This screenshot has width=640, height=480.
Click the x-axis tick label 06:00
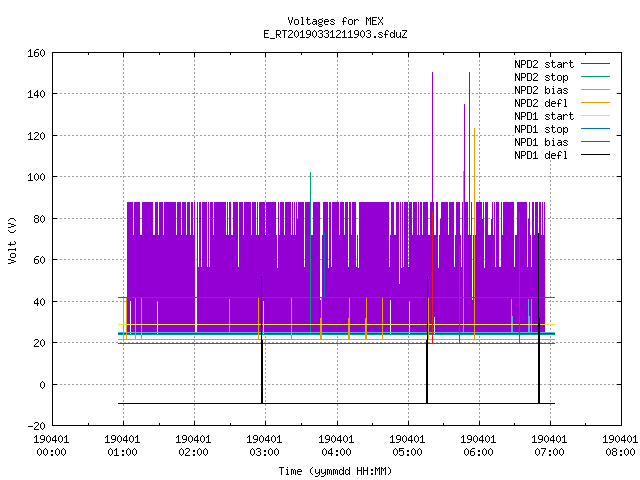pyautogui.click(x=478, y=452)
